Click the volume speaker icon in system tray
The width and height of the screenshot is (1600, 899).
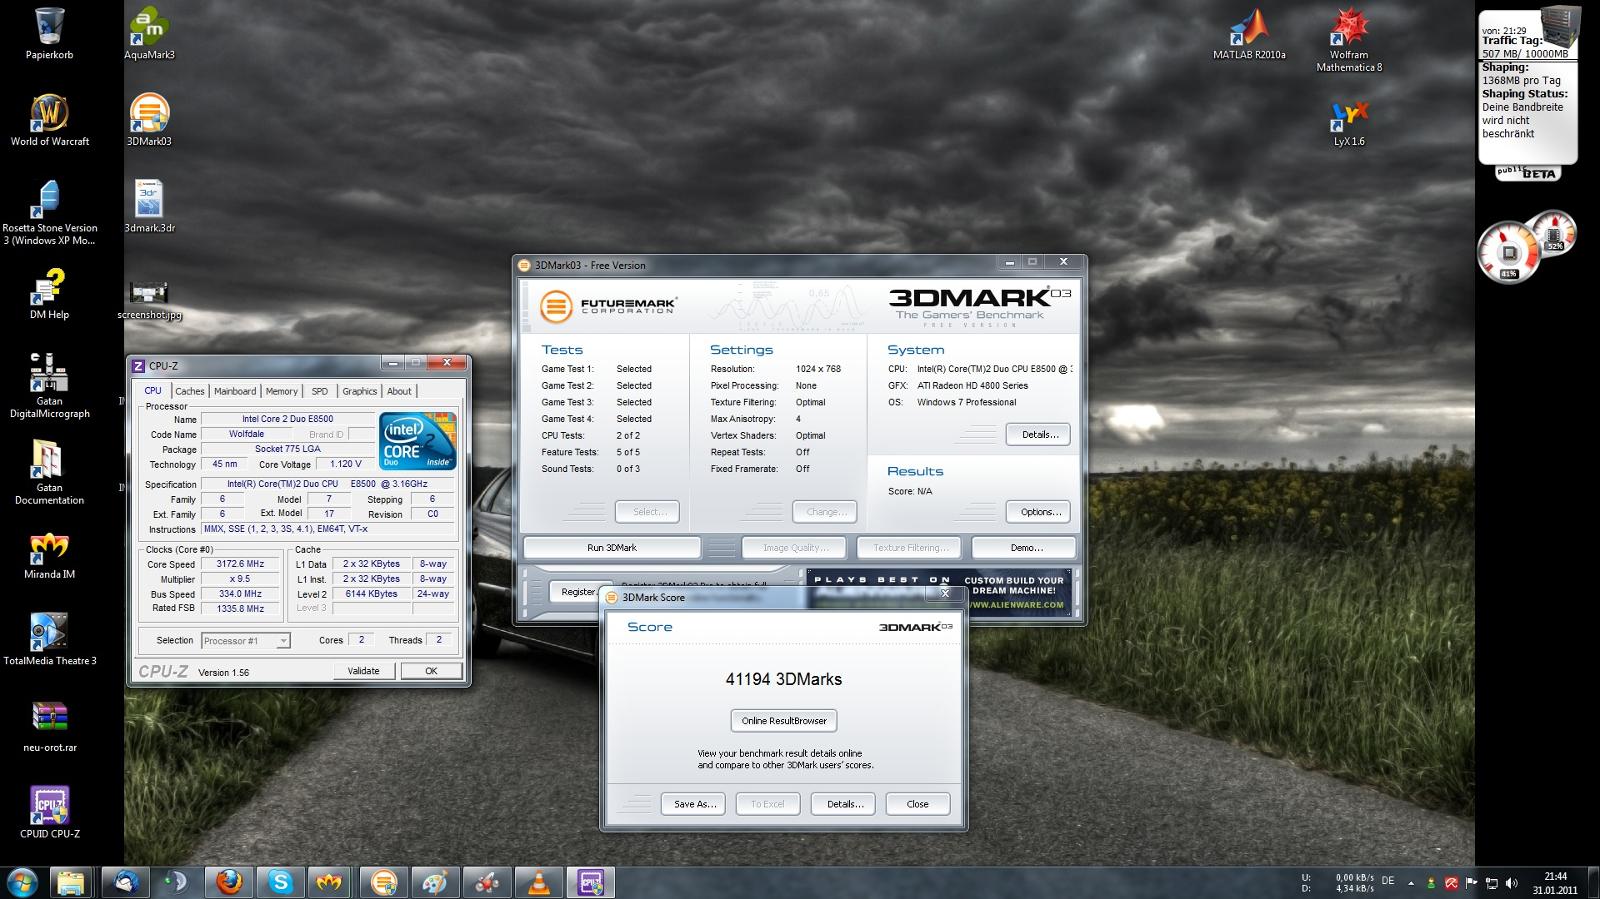pos(1512,883)
